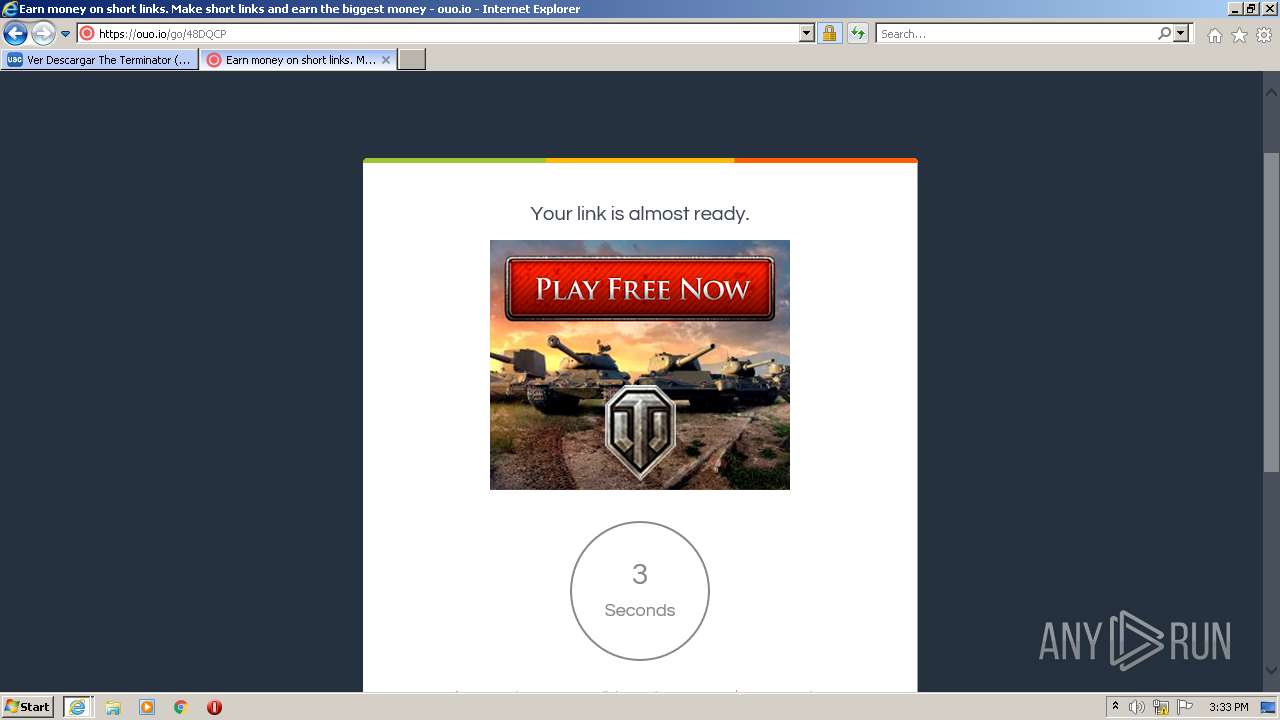Click the page vertical scrollbar thumb

pyautogui.click(x=1271, y=313)
